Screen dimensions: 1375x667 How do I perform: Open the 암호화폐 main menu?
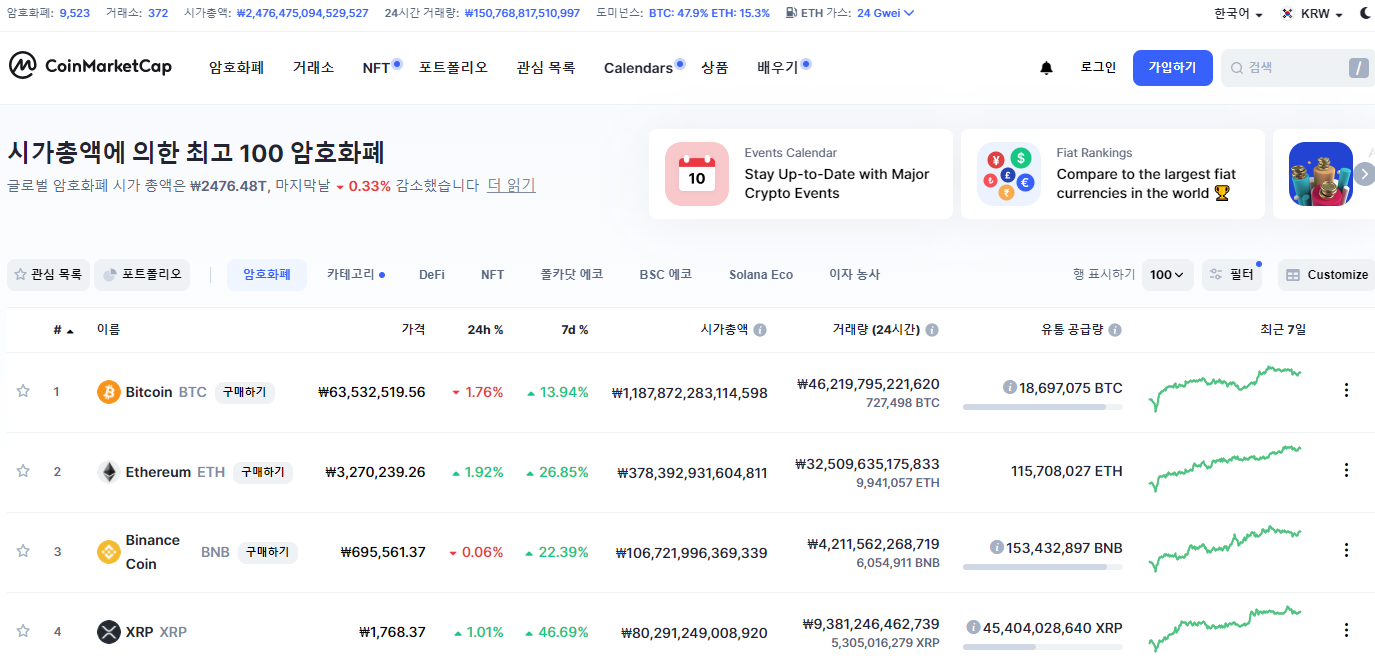[x=236, y=68]
